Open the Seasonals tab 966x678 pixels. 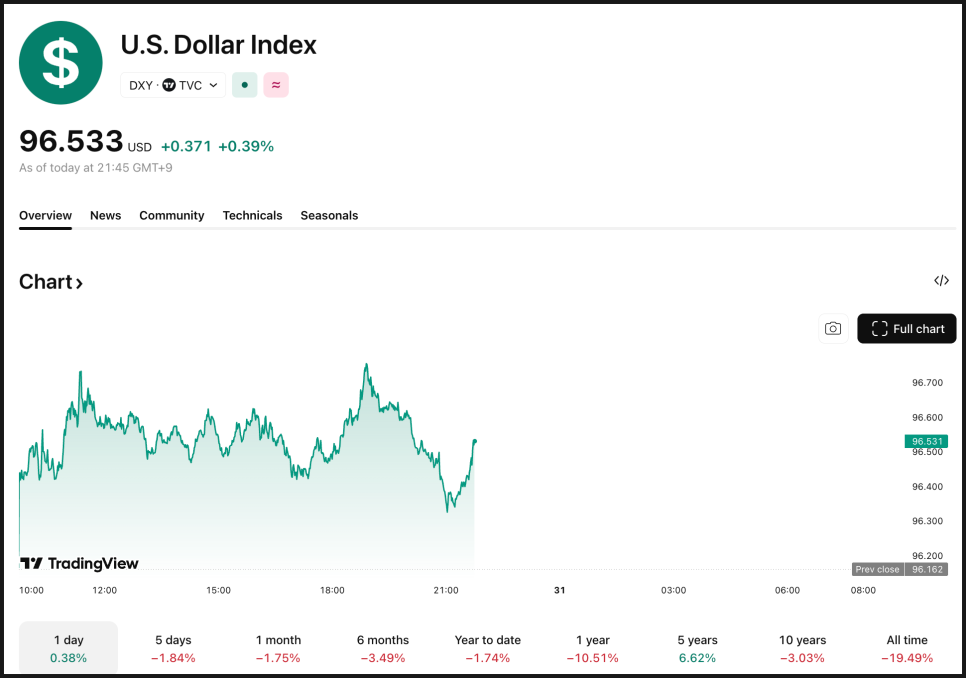pyautogui.click(x=329, y=215)
